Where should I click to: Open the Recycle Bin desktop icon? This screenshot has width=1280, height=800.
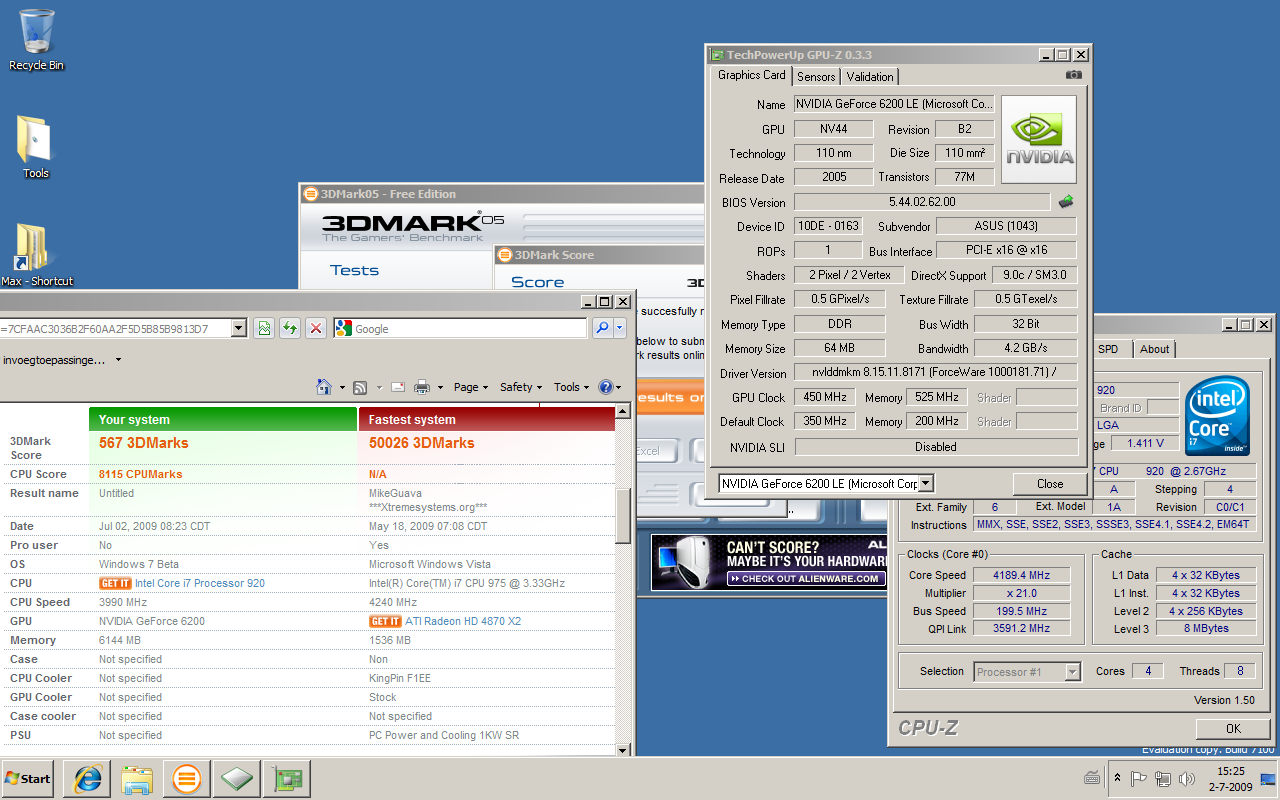point(36,40)
